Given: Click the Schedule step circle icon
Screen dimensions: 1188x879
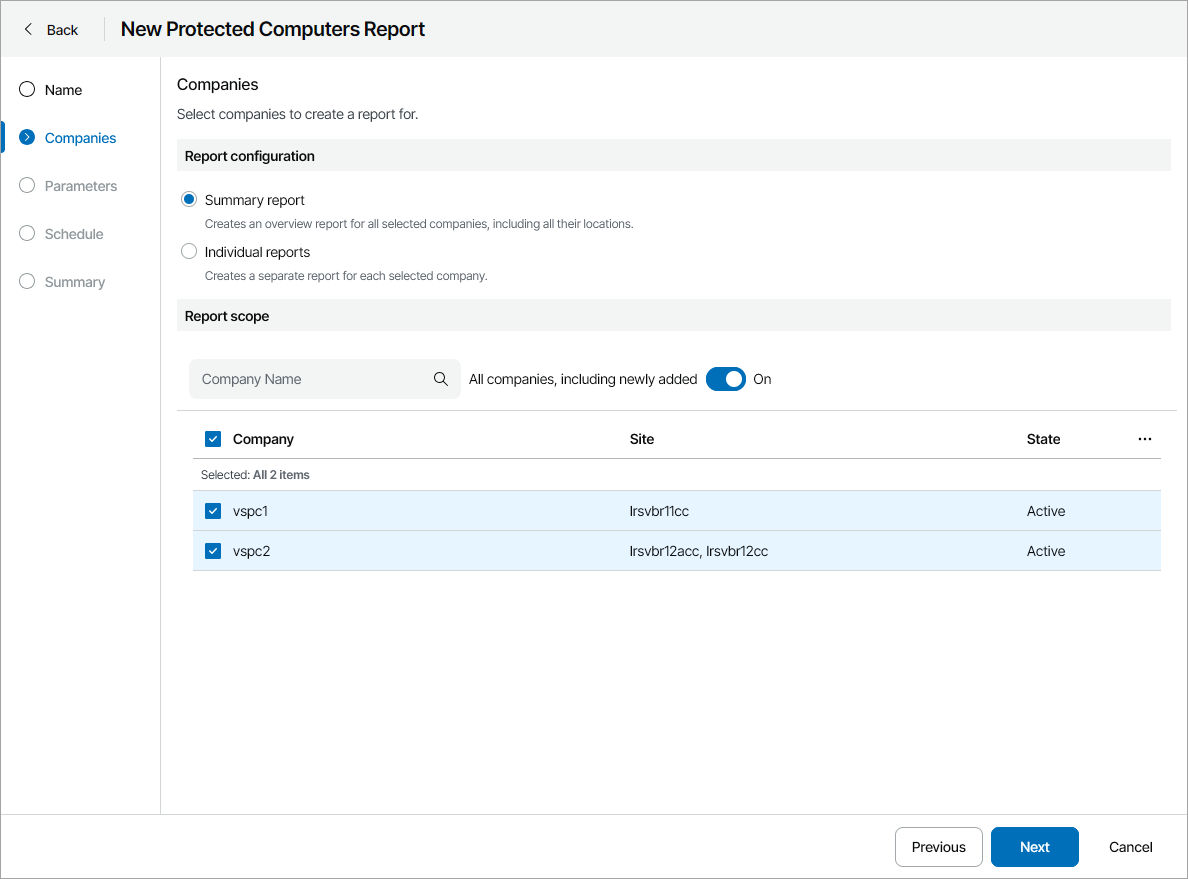Looking at the screenshot, I should (27, 234).
